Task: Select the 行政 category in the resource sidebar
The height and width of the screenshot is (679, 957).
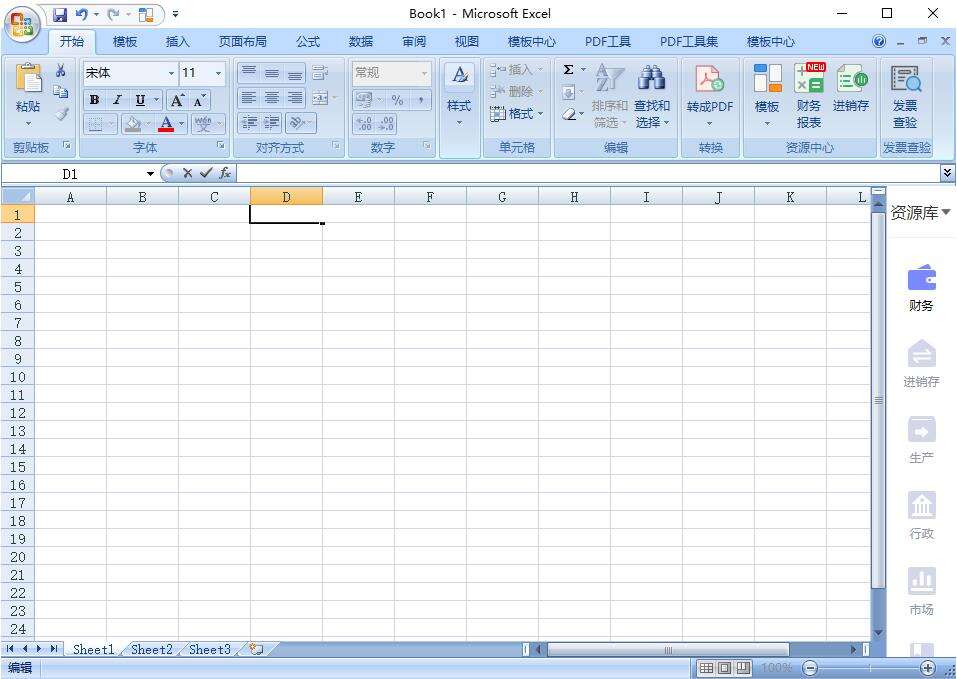Action: tap(922, 516)
